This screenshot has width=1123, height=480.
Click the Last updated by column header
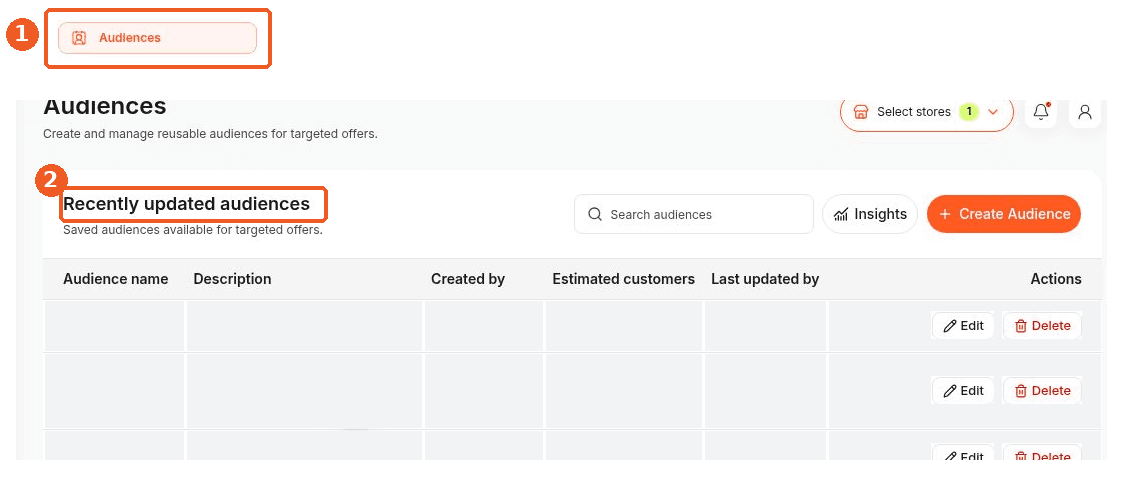click(765, 279)
